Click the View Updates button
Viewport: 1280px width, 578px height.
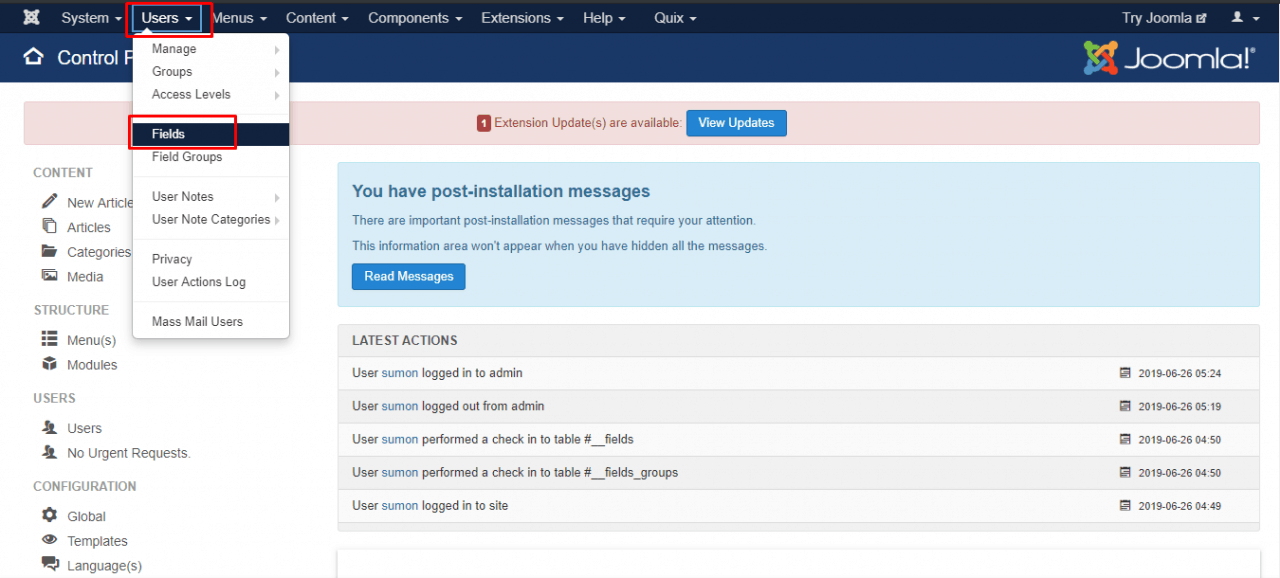tap(736, 122)
